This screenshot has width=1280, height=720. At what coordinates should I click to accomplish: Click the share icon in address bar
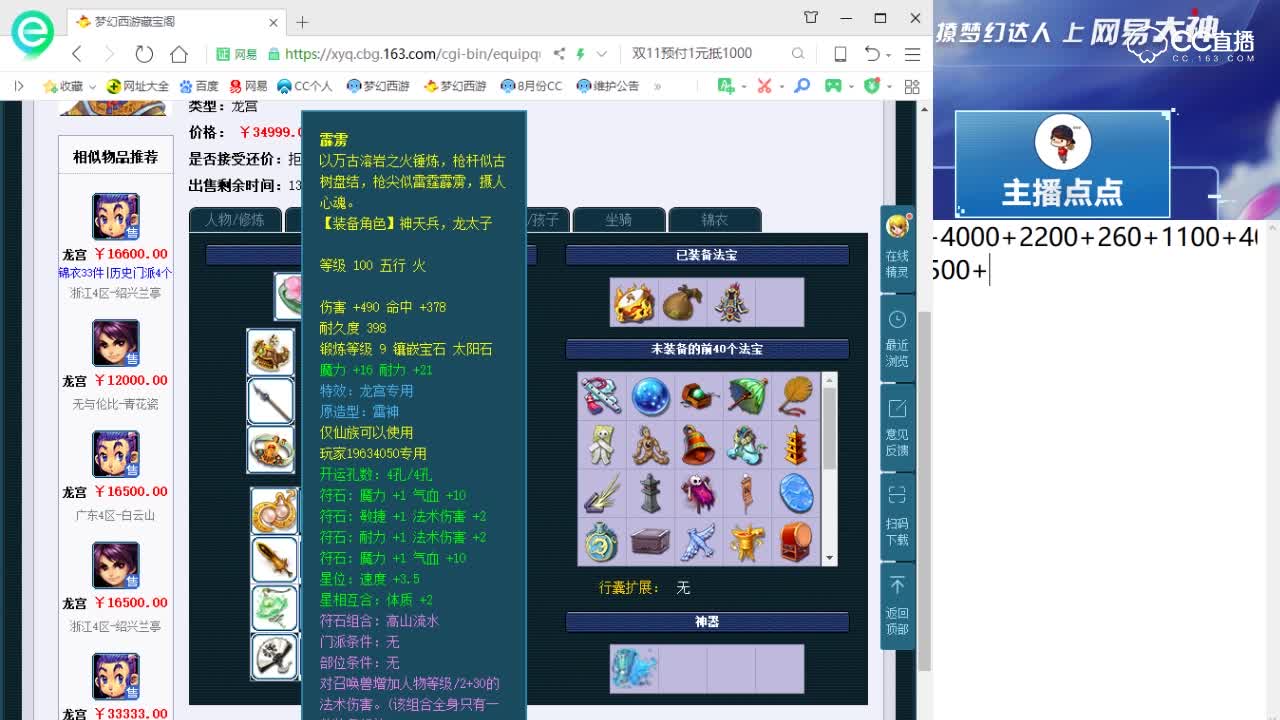559,54
